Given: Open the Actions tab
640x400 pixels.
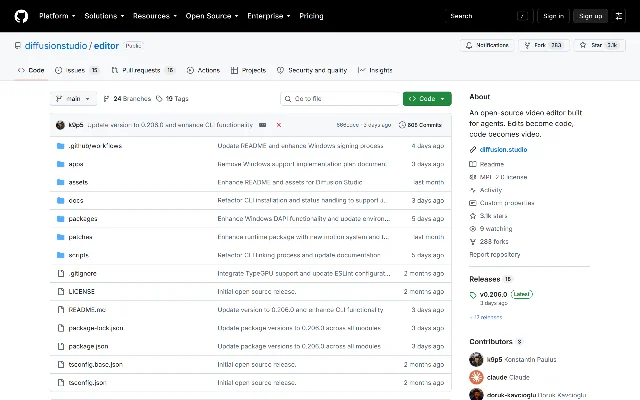Looking at the screenshot, I should click(203, 70).
